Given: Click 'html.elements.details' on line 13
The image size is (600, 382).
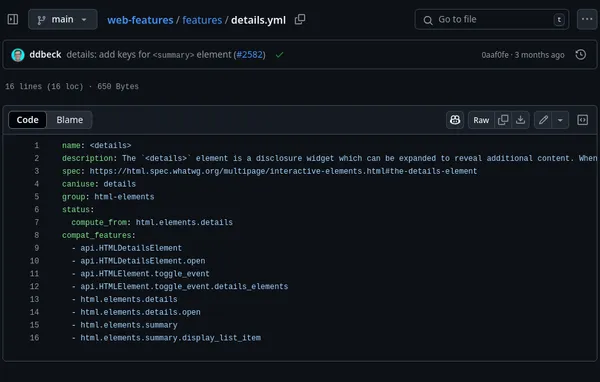Looking at the screenshot, I should pyautogui.click(x=129, y=299).
